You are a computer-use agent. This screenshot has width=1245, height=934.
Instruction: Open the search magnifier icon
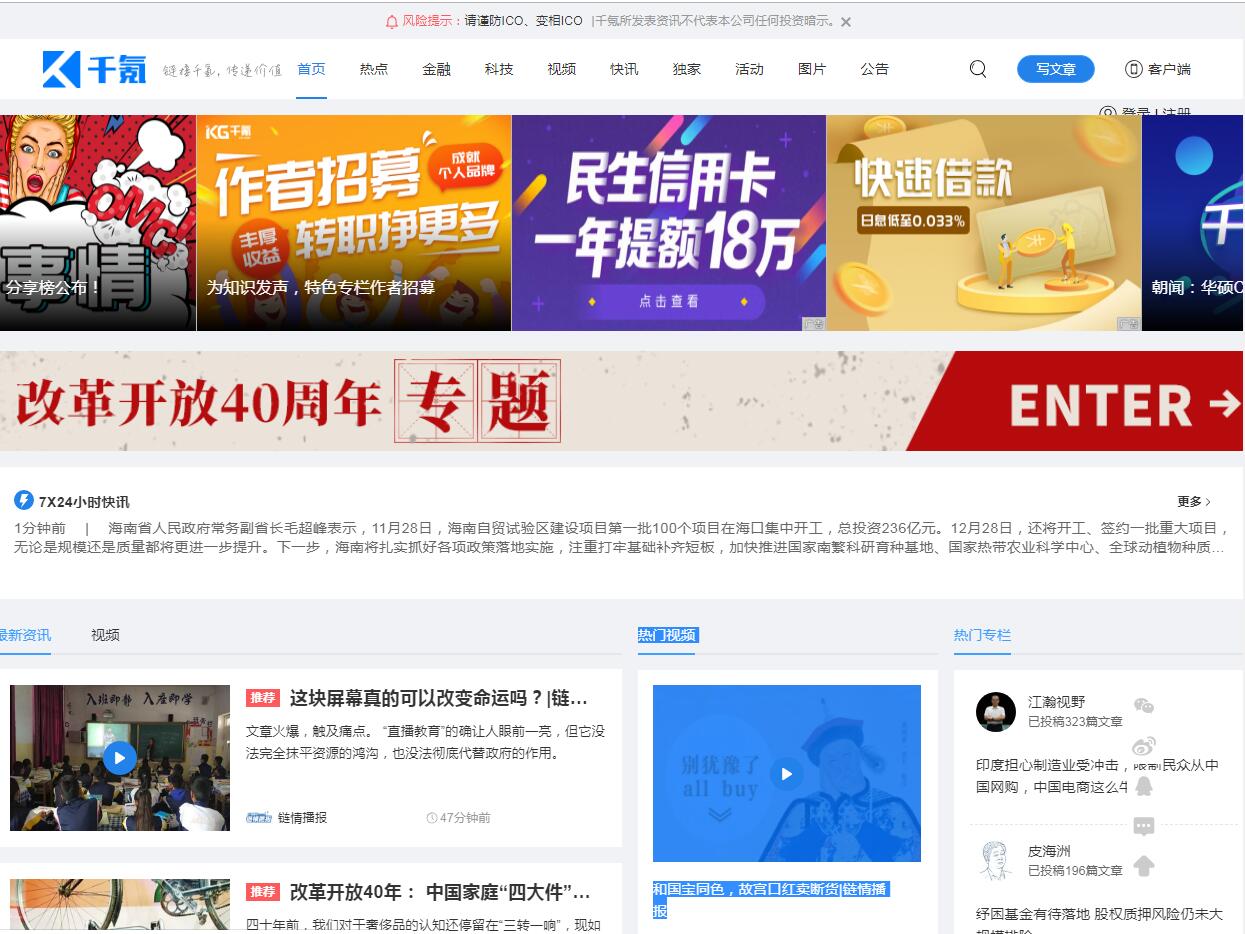(978, 69)
